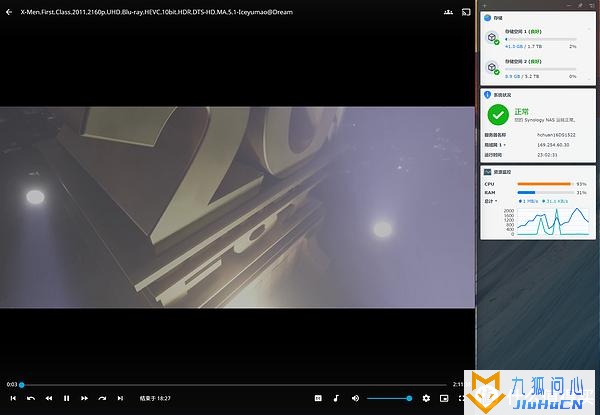Click the Volume 2 usage bar at 0%
The height and width of the screenshot is (415, 600).
[540, 69]
